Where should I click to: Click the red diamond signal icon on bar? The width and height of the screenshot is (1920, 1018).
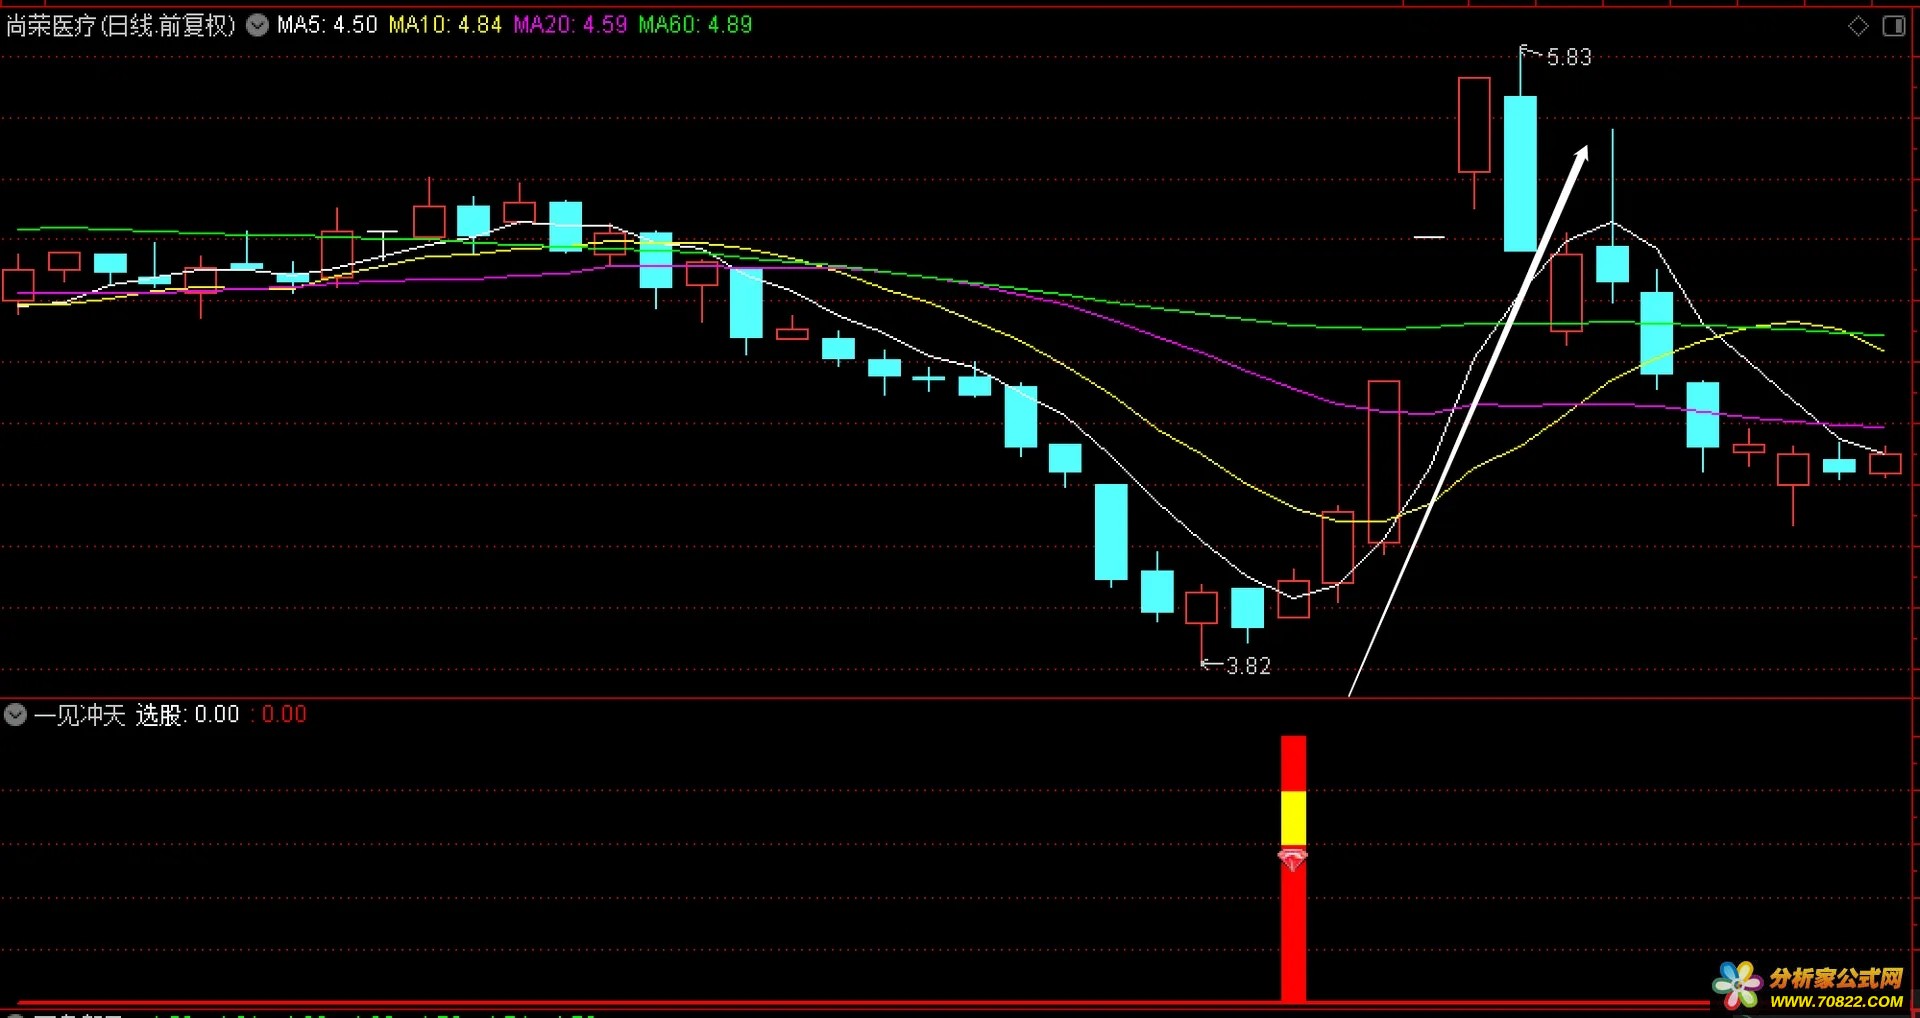click(1292, 859)
